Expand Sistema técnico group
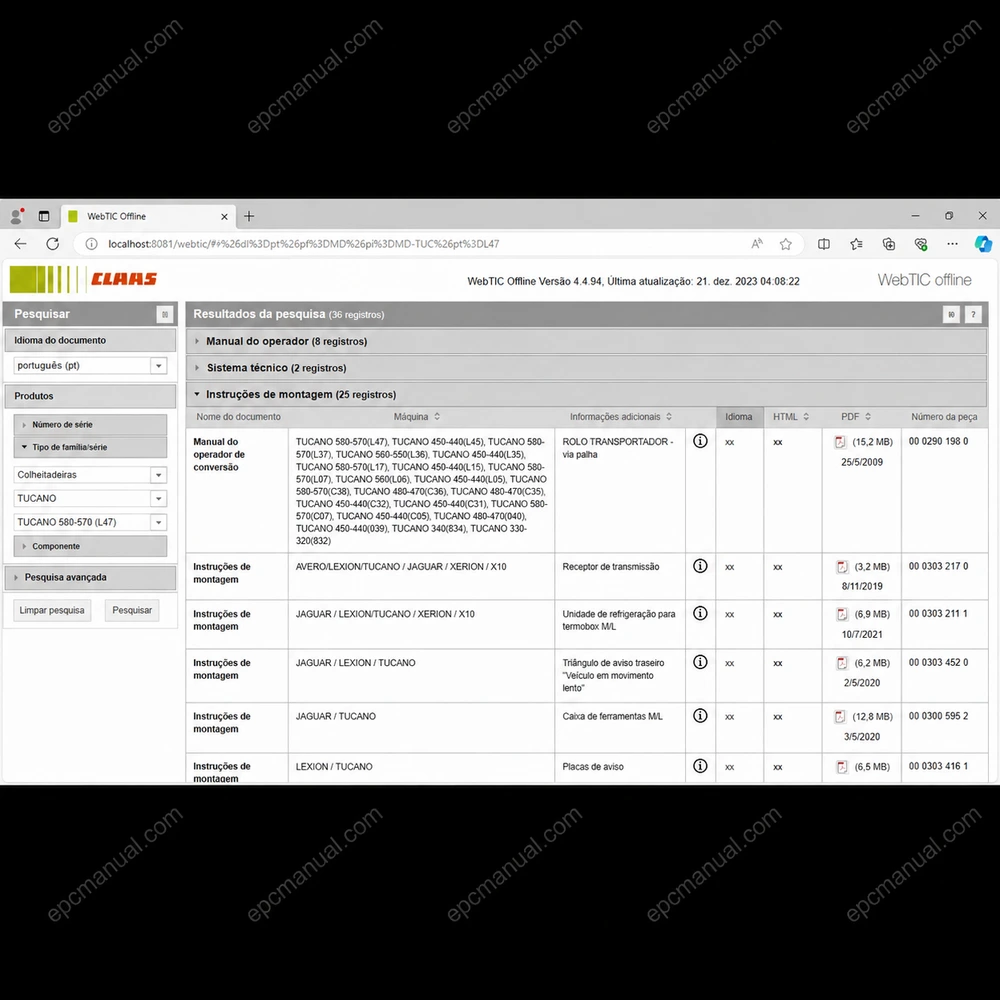1000x1000 pixels. [x=586, y=368]
